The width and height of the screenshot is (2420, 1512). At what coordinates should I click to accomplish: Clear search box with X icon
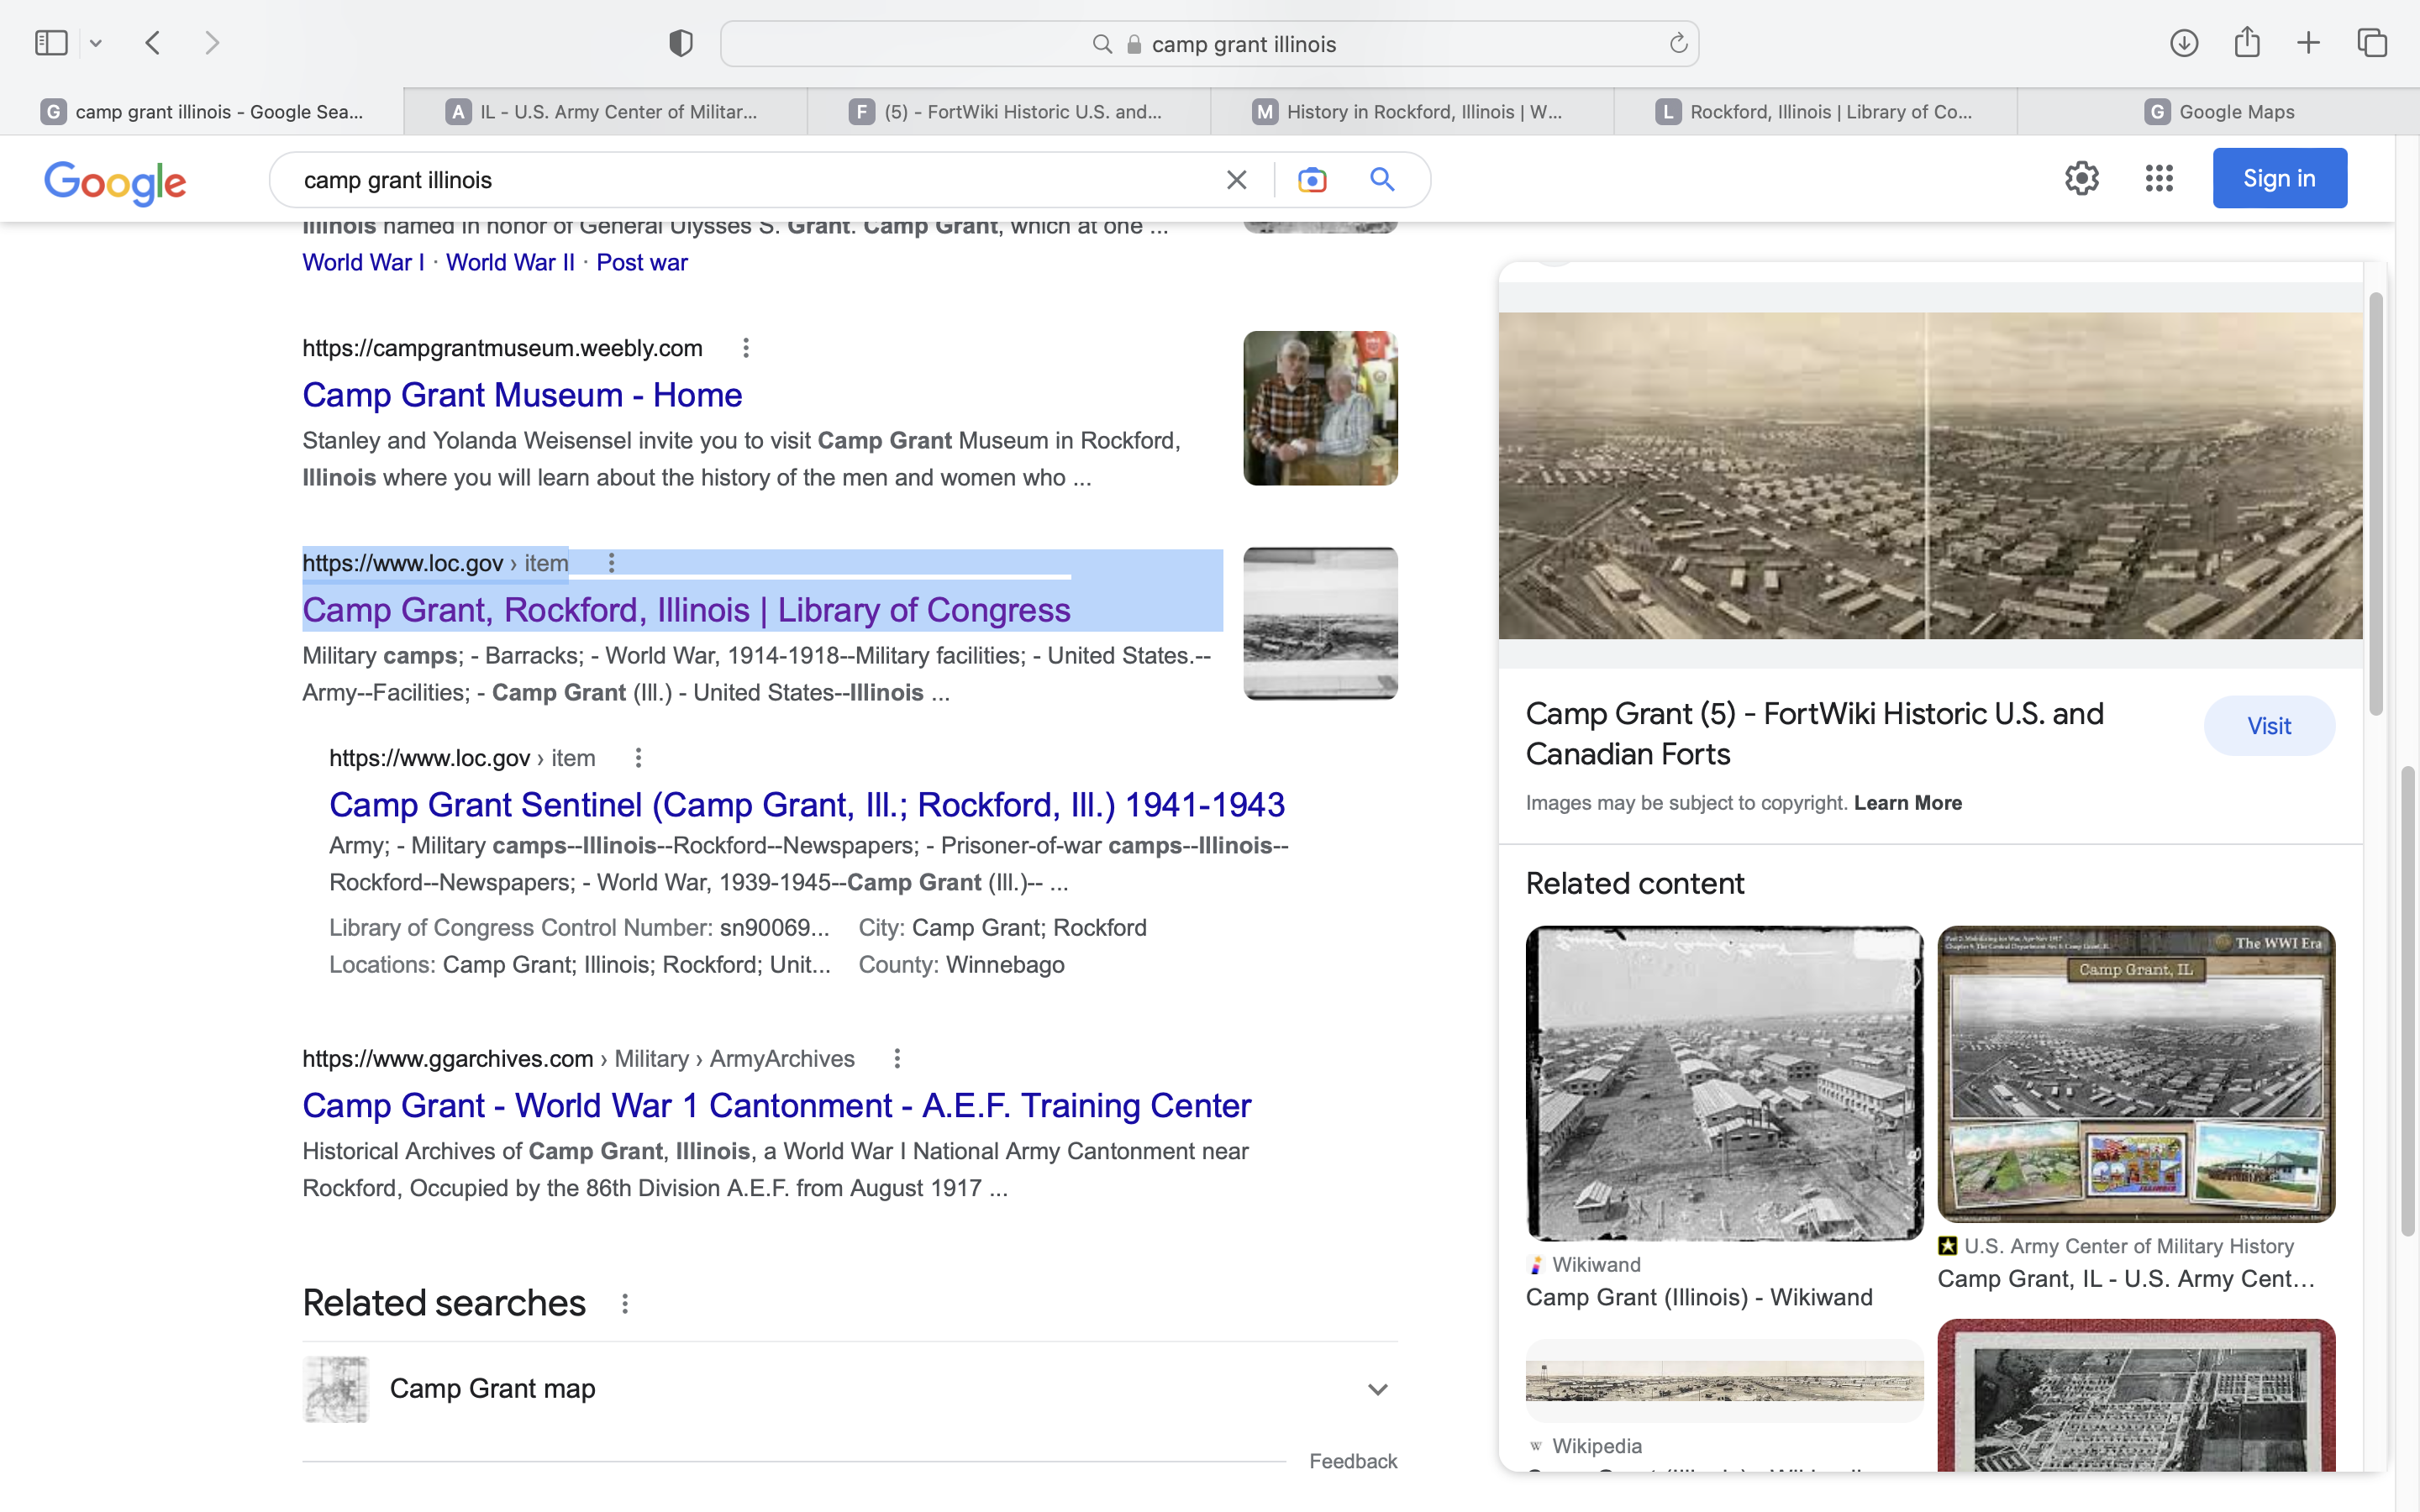(1236, 180)
